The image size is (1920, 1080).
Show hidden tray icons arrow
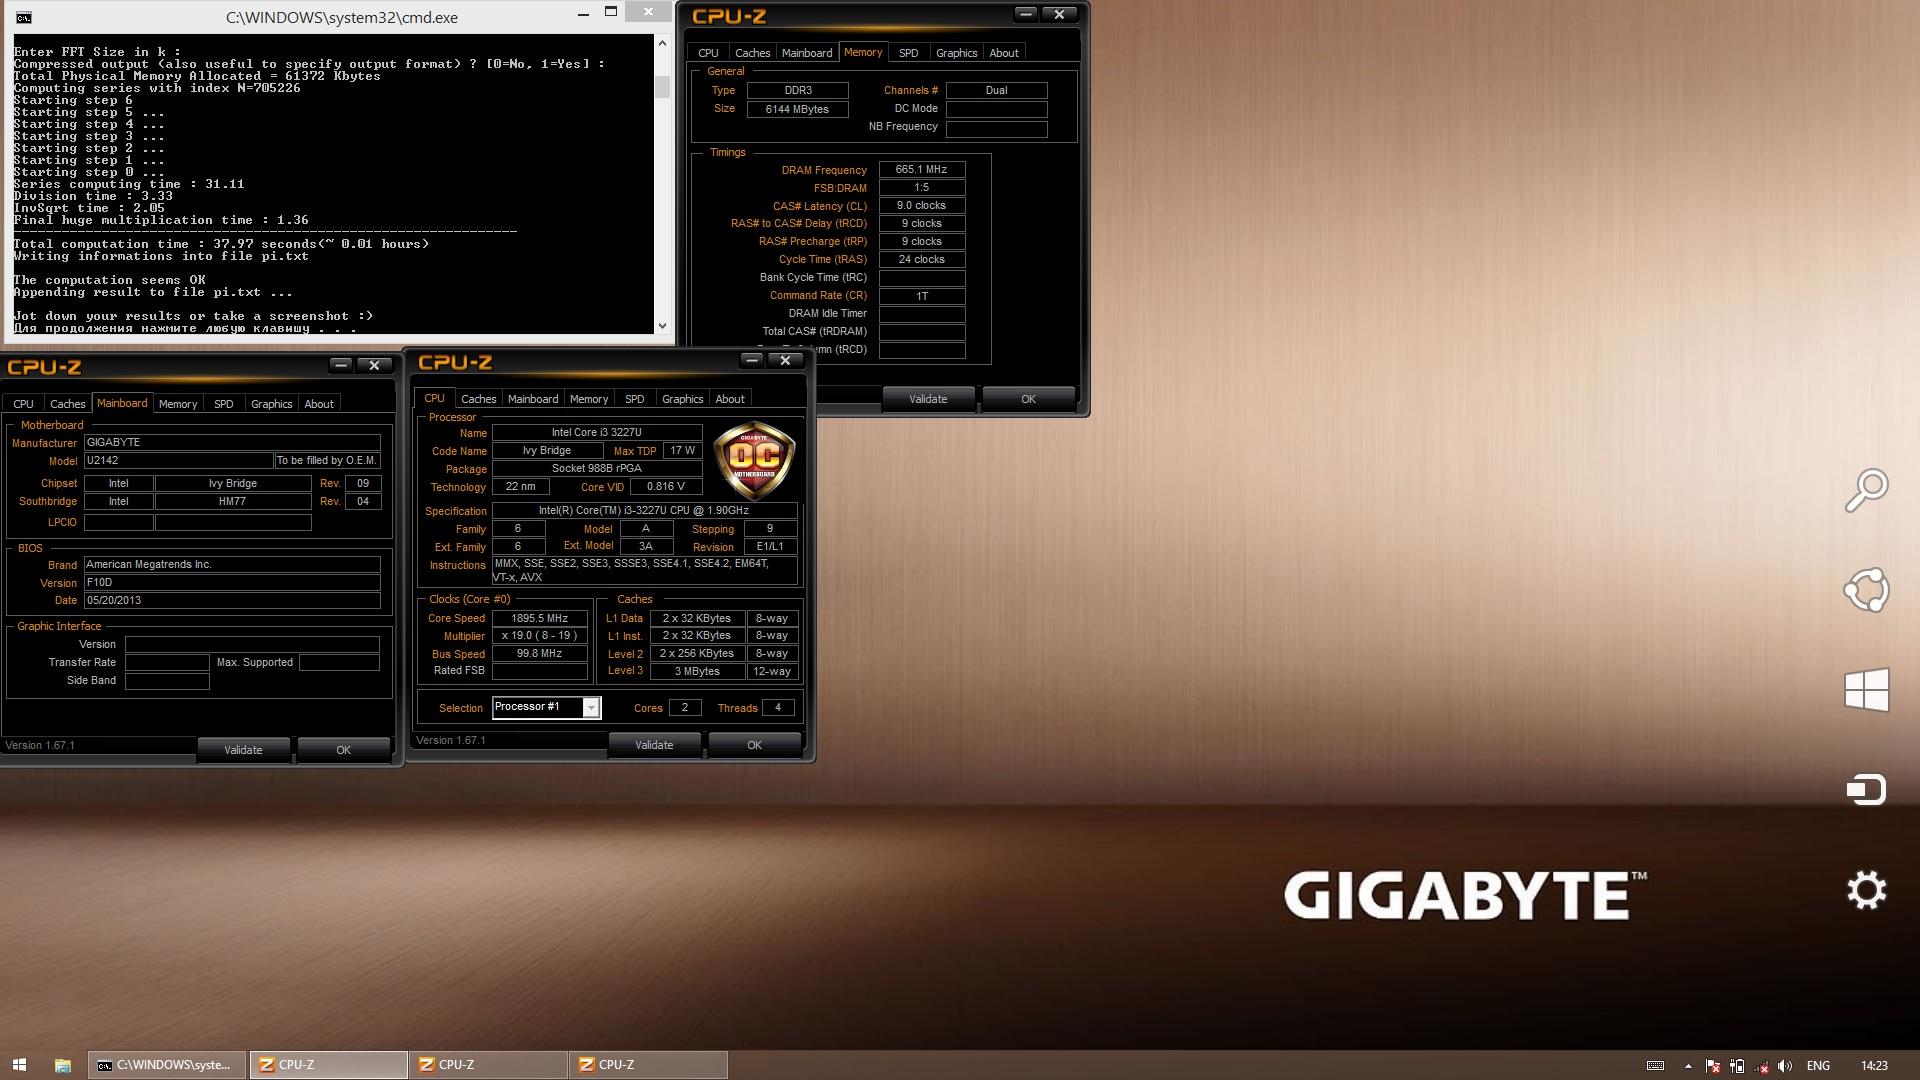click(1688, 1066)
